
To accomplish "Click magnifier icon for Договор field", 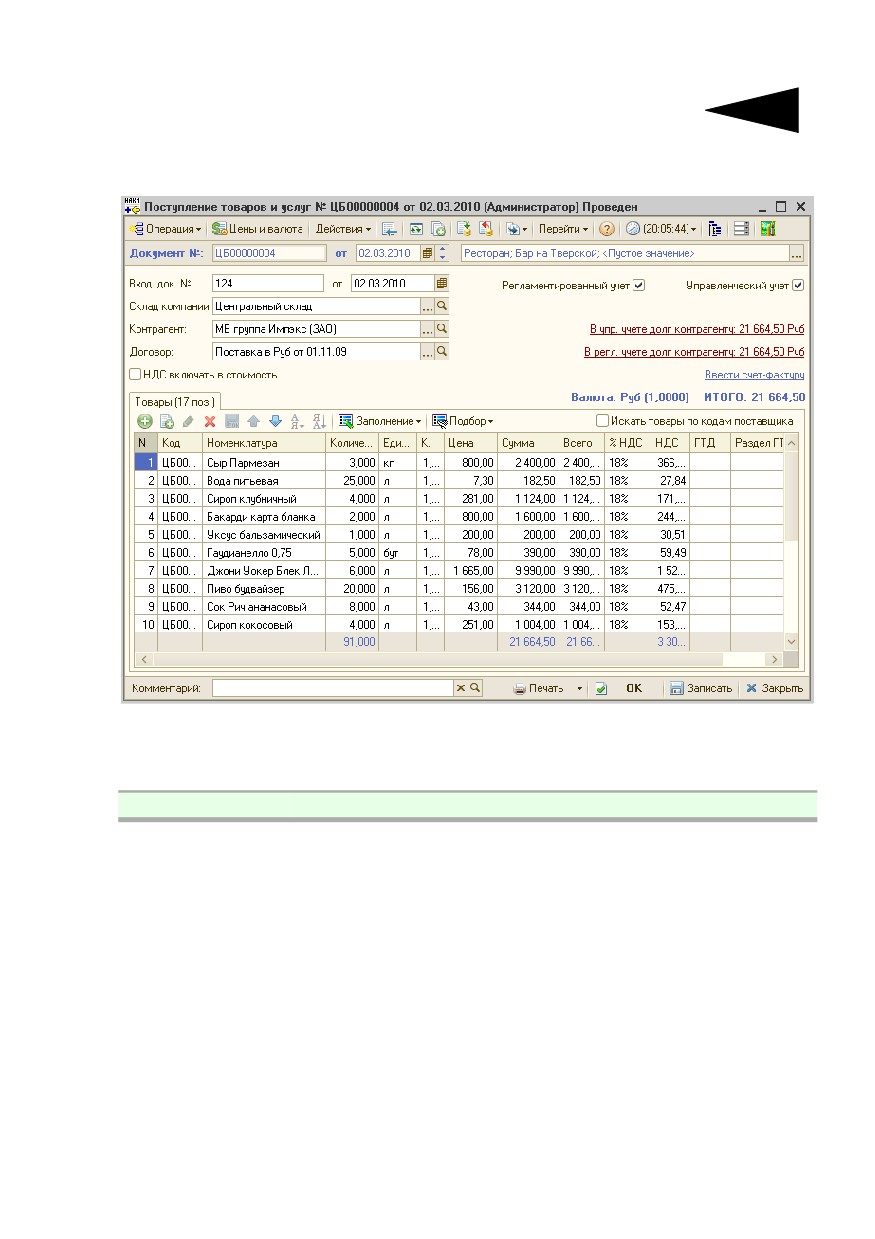I will point(441,351).
